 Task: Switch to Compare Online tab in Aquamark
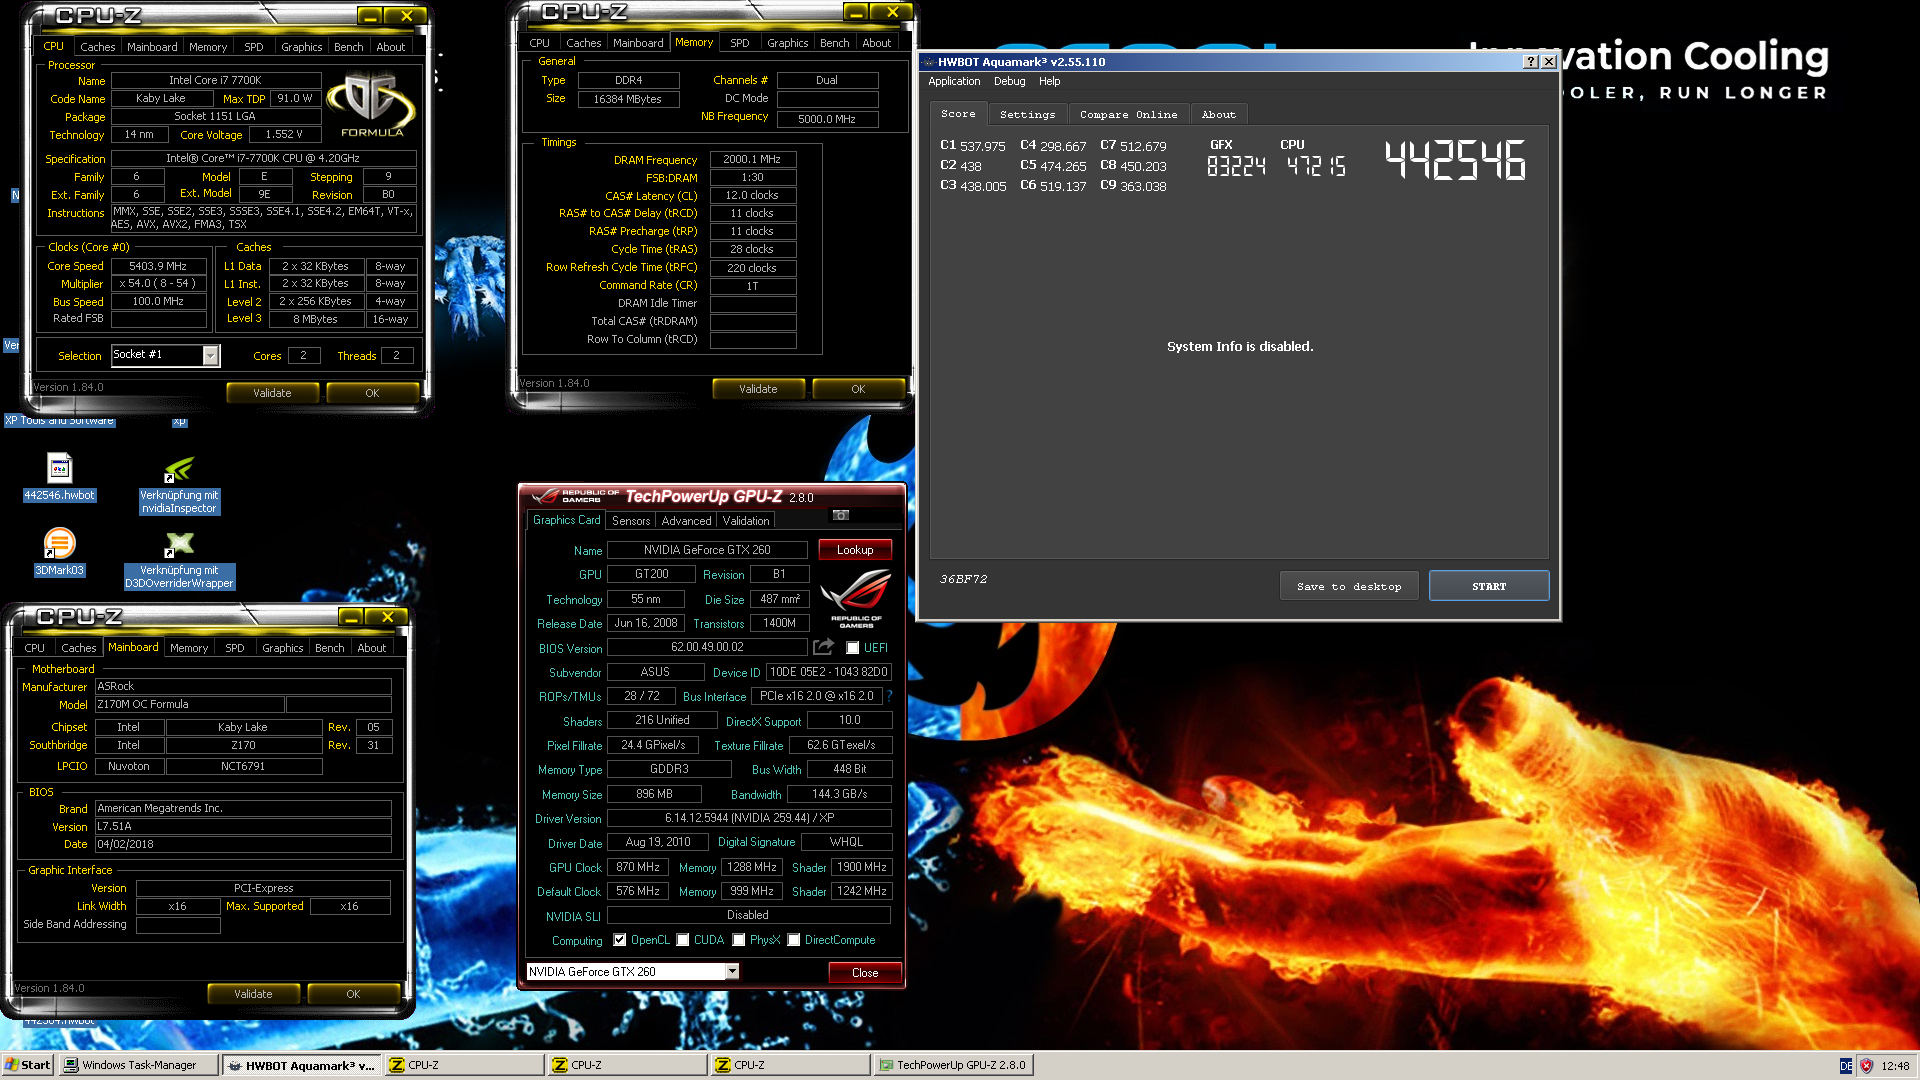tap(1128, 115)
